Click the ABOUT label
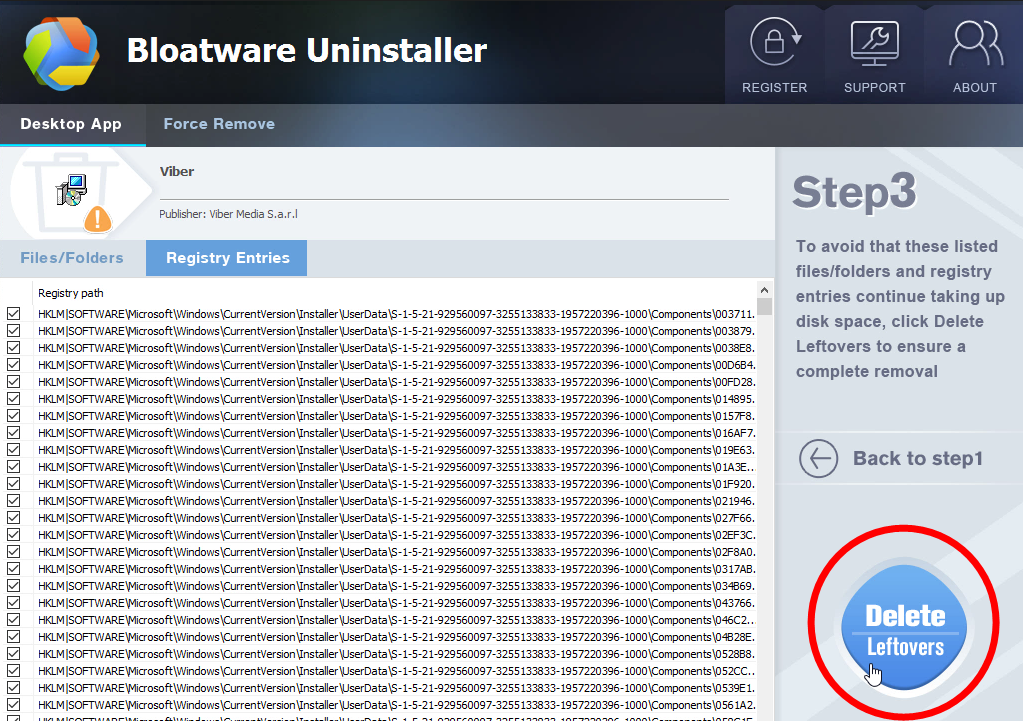The image size is (1023, 721). pyautogui.click(x=975, y=87)
